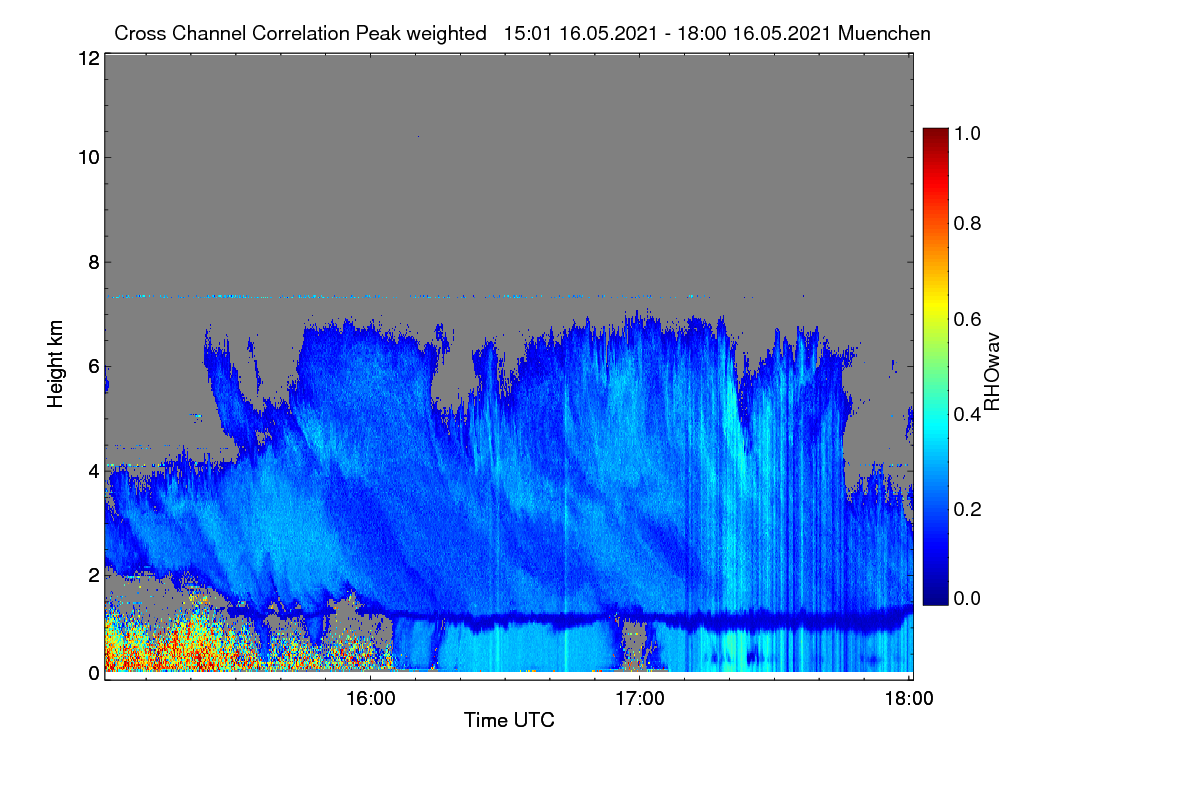1200x800 pixels.
Task: Click the 'Time UTC' x-axis label
Action: (x=509, y=720)
